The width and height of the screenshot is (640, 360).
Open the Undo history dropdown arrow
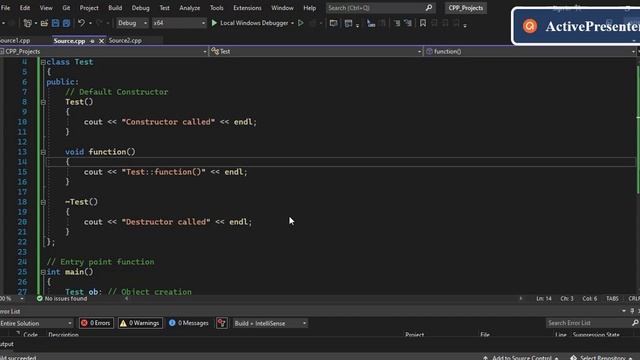click(90, 23)
